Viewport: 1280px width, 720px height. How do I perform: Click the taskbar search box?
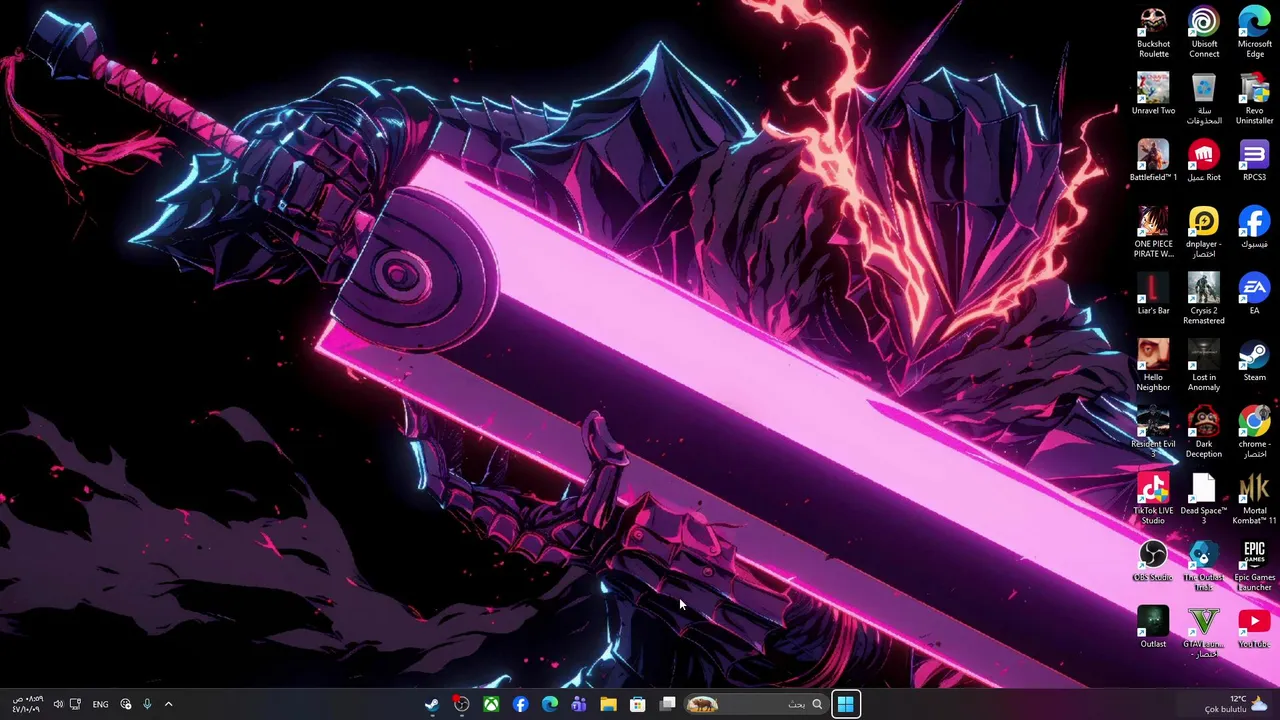[x=756, y=704]
